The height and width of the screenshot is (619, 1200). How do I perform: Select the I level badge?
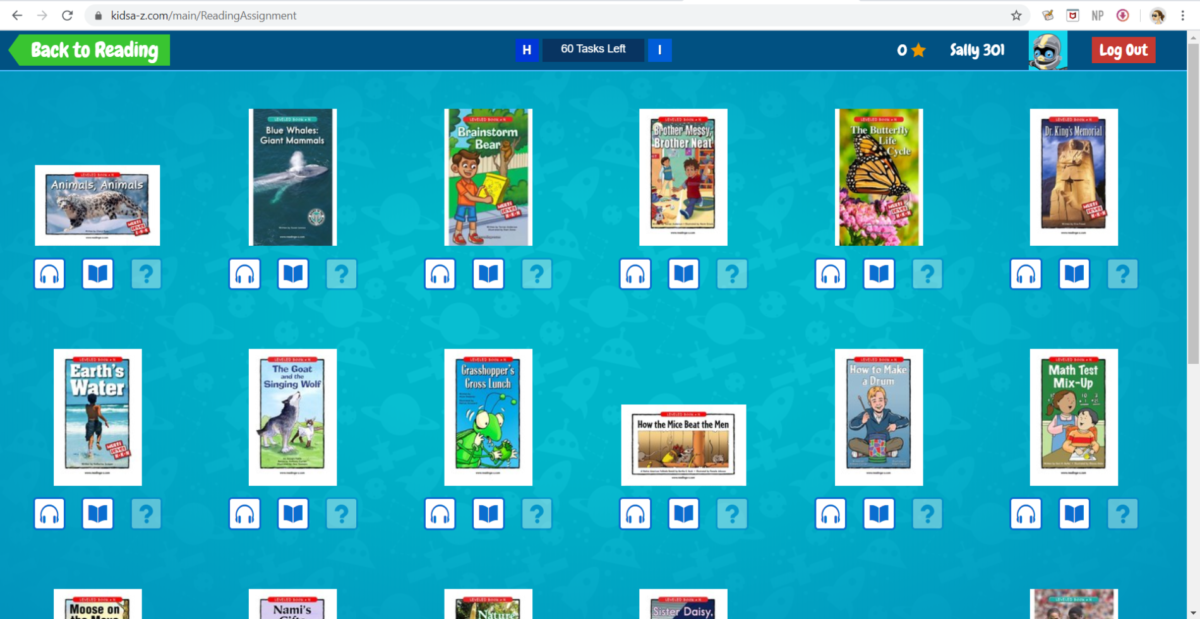point(659,49)
